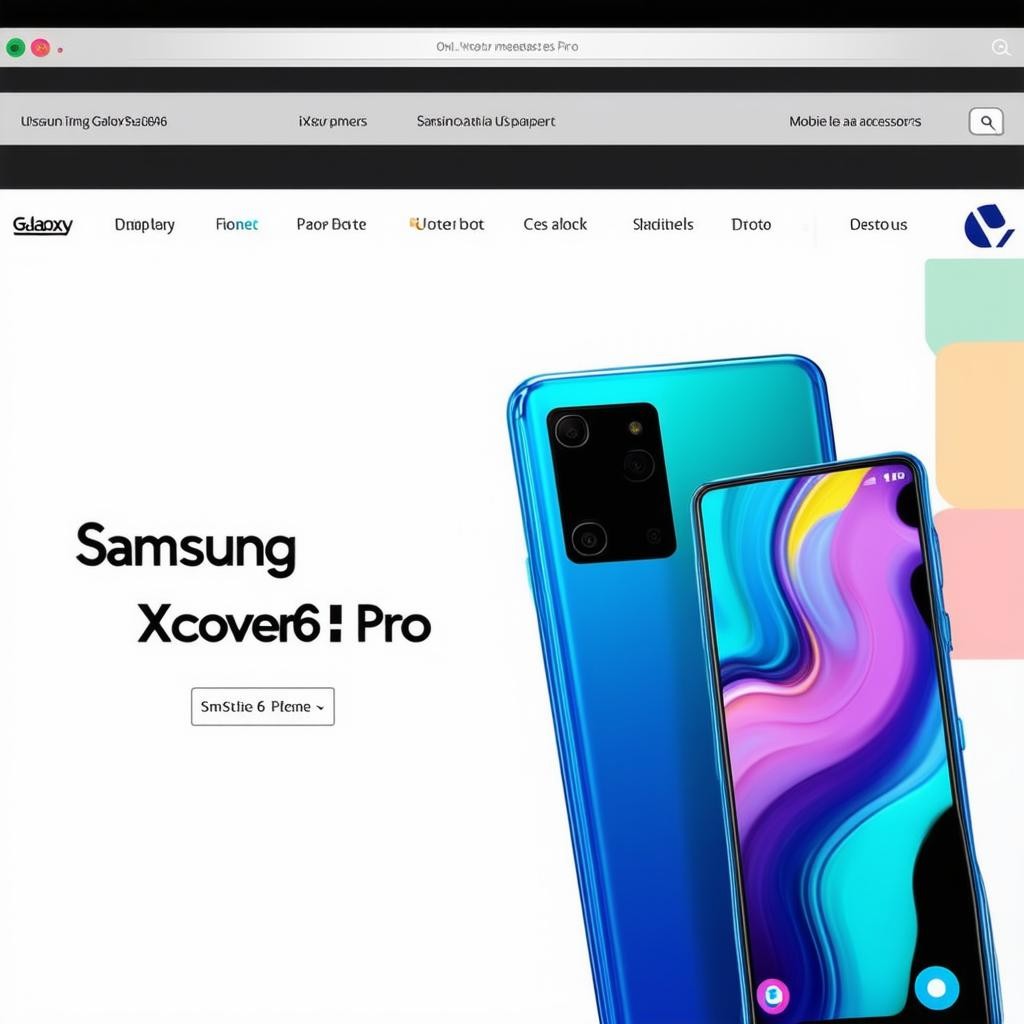Viewport: 1024px width, 1024px height.
Task: Click the Destous link
Action: pos(878,225)
